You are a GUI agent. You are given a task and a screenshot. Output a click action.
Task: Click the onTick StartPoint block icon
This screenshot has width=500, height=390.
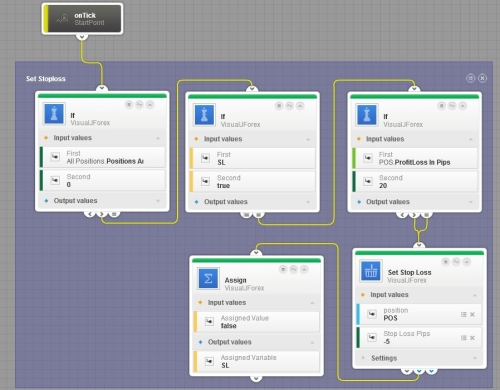pyautogui.click(x=62, y=19)
